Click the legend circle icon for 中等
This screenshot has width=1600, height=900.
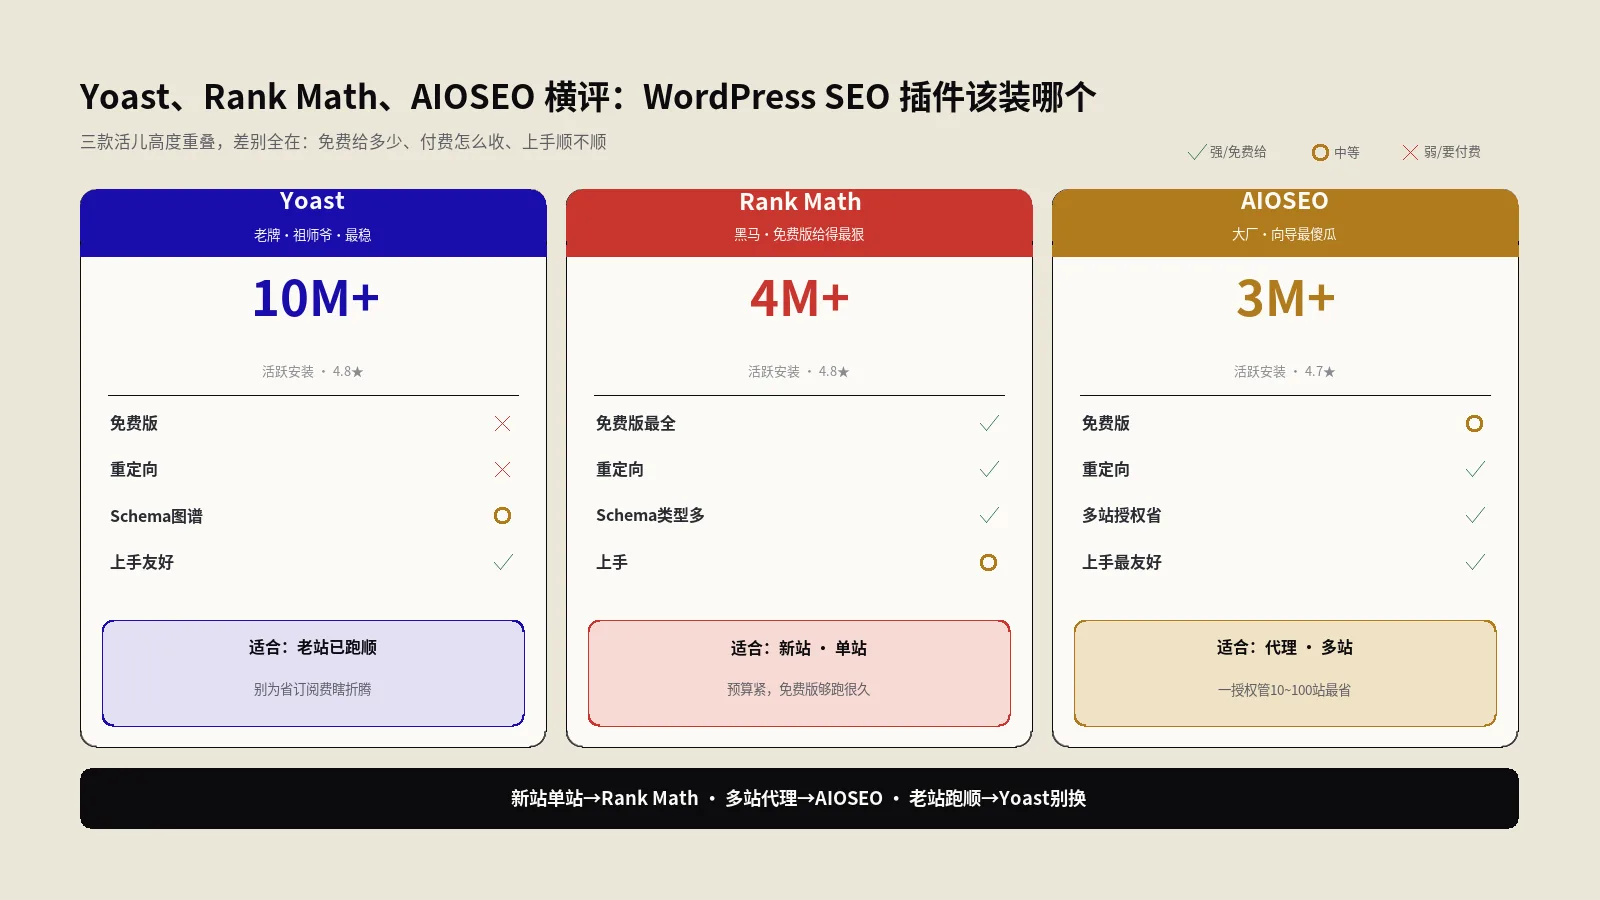pos(1320,152)
